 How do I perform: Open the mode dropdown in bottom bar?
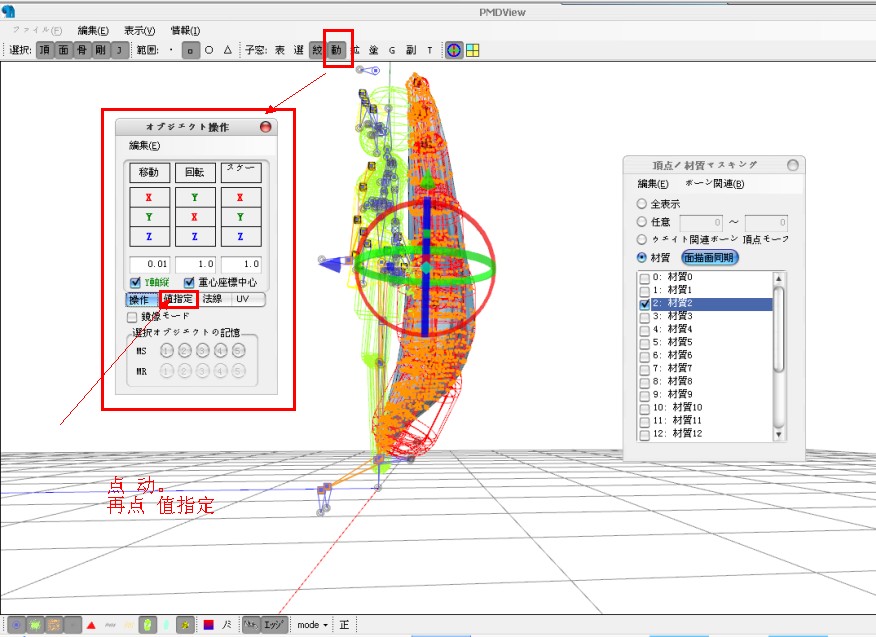pyautogui.click(x=312, y=625)
